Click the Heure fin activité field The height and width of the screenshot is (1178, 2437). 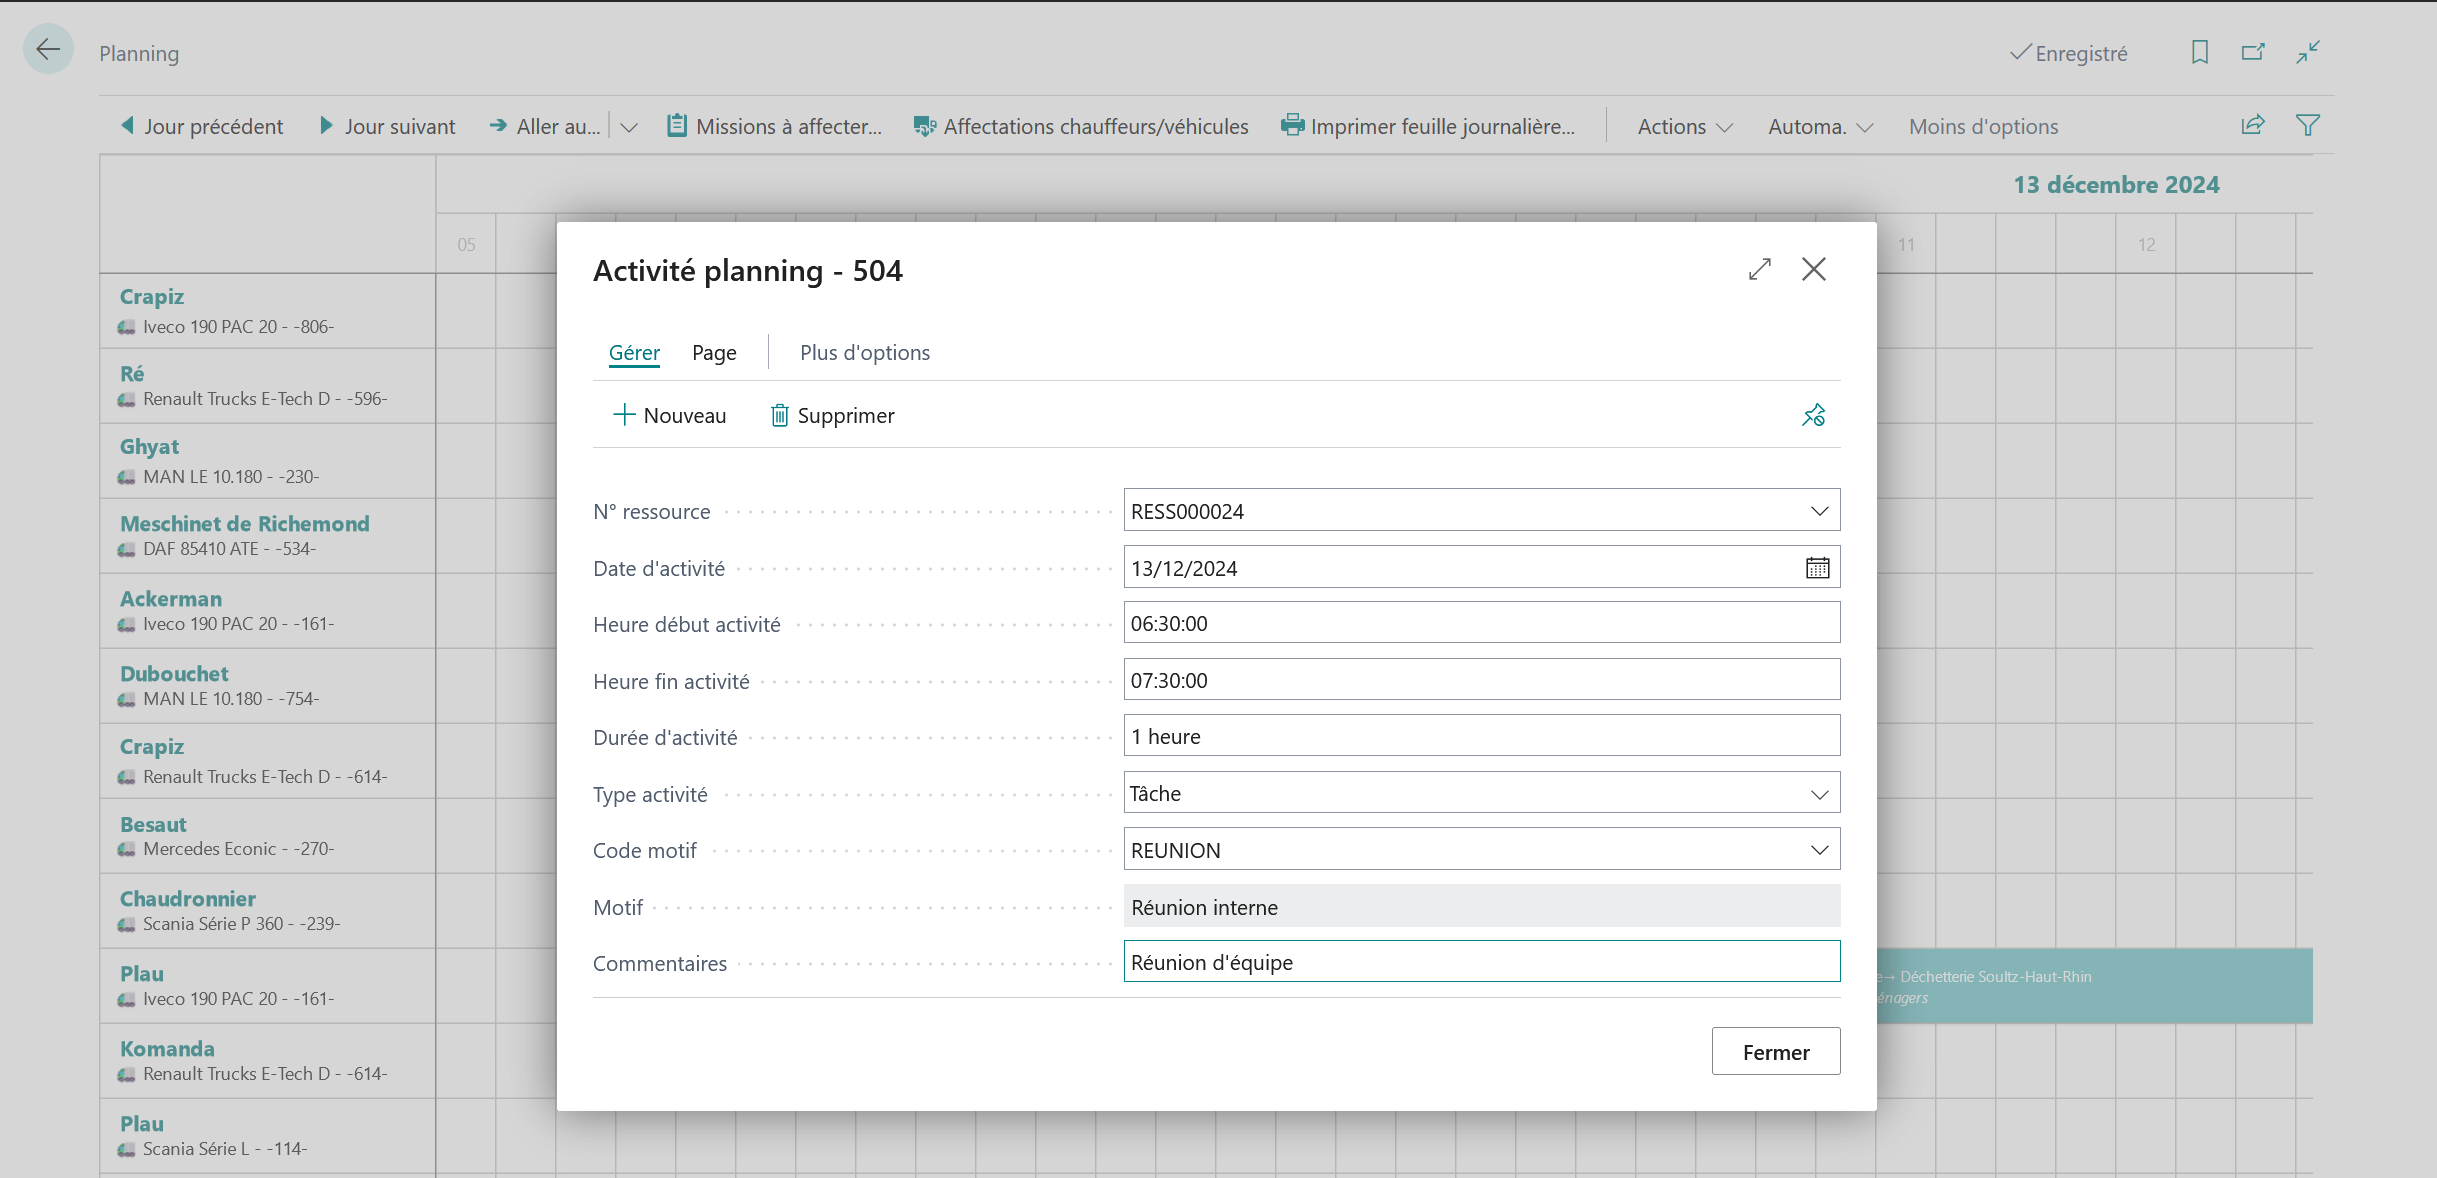(1481, 680)
